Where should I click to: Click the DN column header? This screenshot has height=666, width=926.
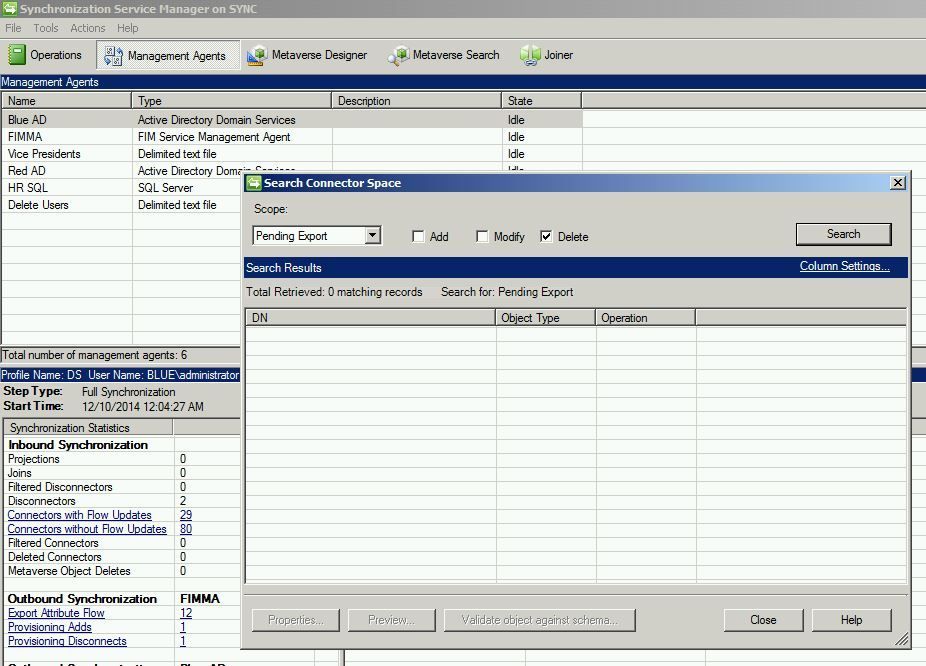[x=371, y=318]
